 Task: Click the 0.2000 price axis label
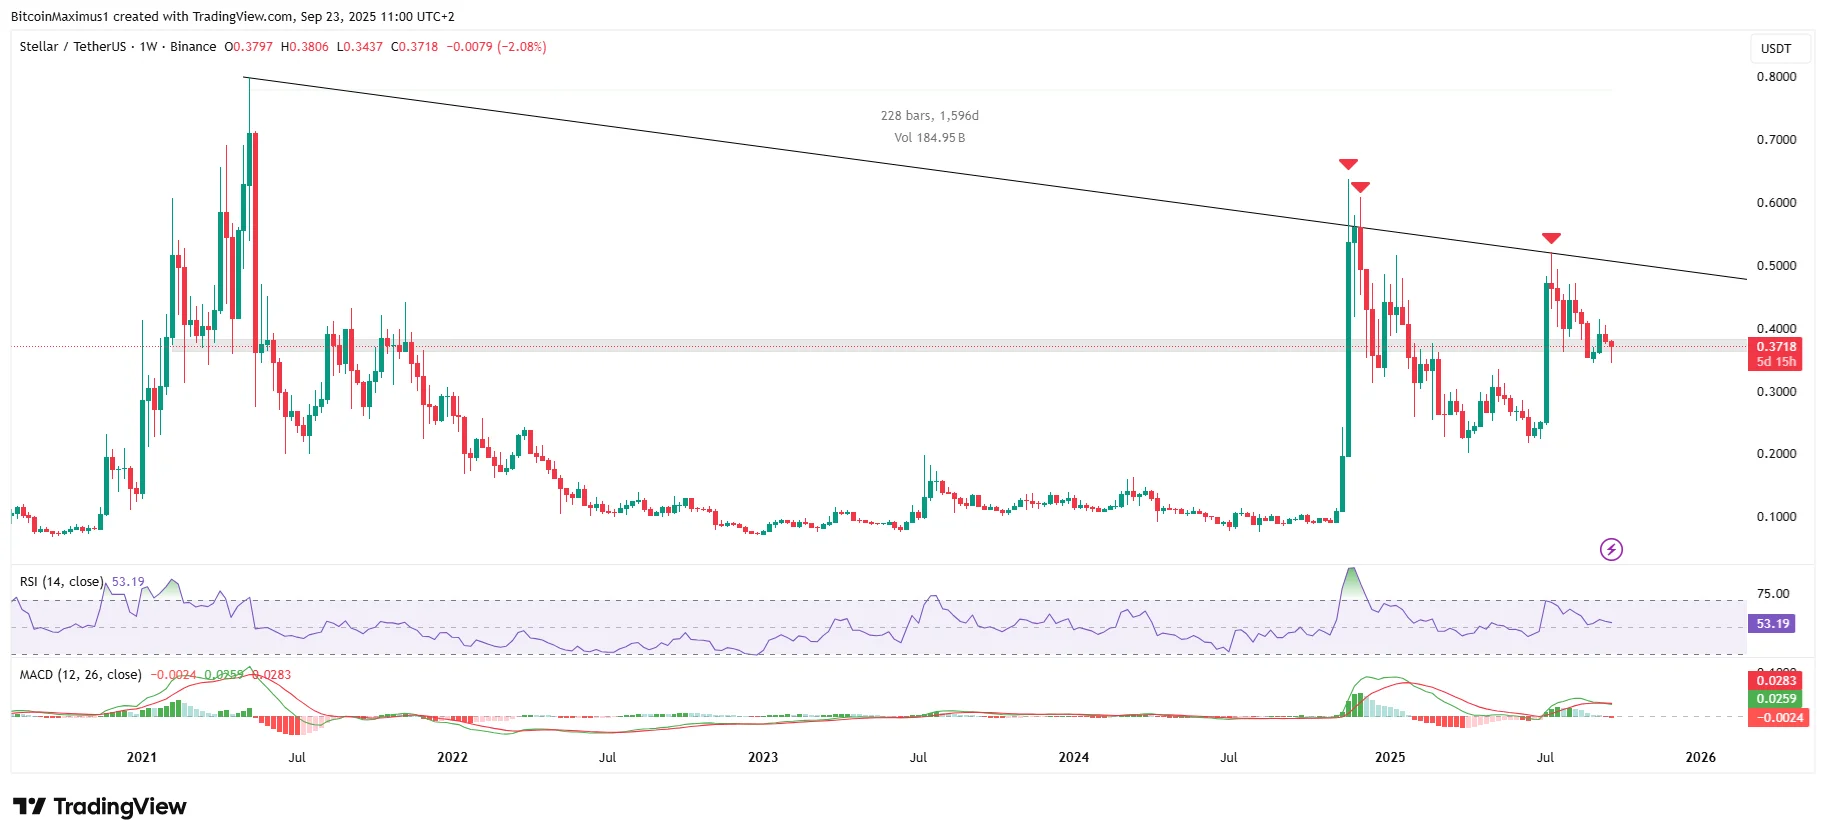tap(1776, 453)
